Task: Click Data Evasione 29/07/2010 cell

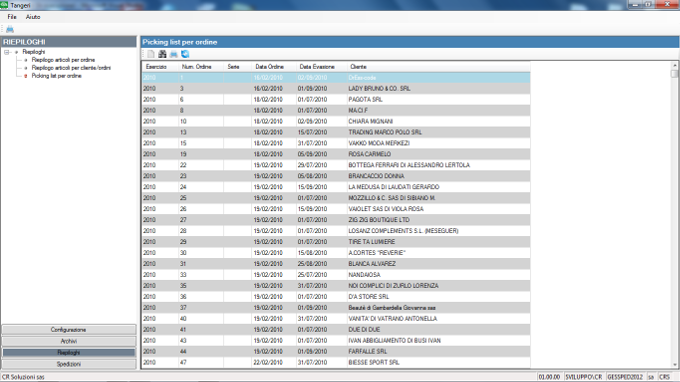Action: click(321, 165)
